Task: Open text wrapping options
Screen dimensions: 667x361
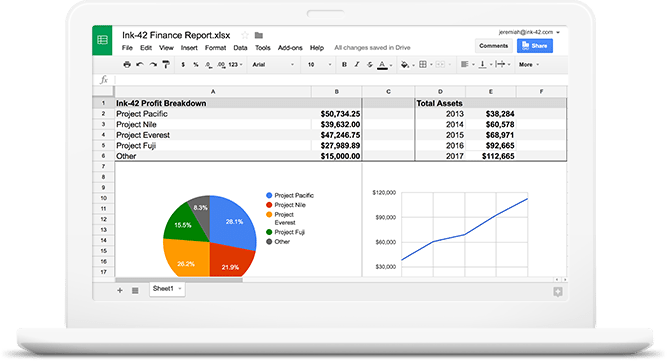Action: click(x=502, y=65)
